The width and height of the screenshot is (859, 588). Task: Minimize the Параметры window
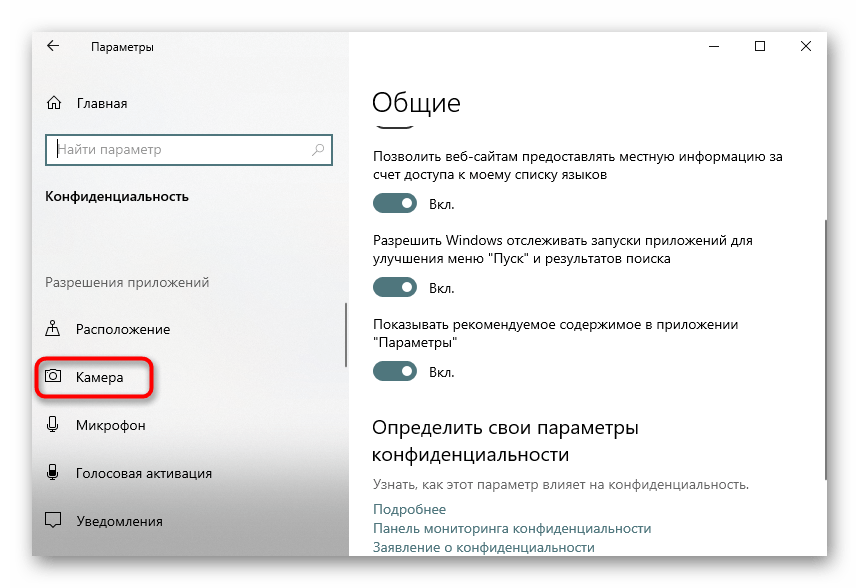click(714, 47)
